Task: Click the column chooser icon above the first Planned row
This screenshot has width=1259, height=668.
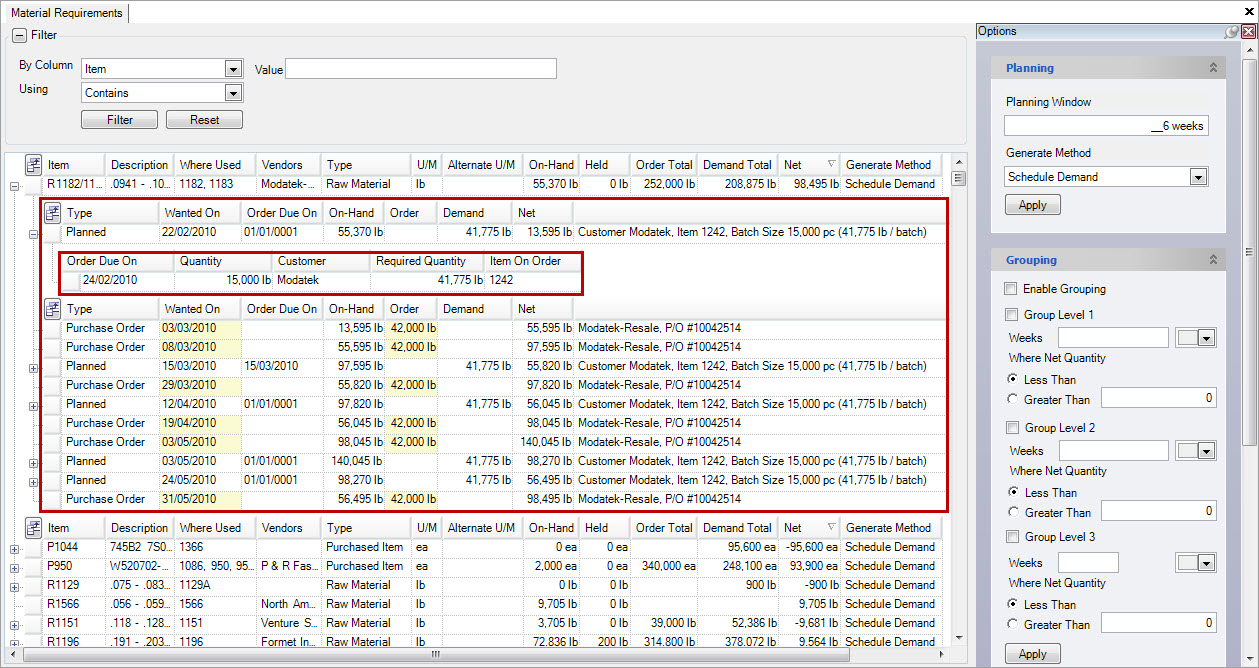Action: click(x=51, y=213)
